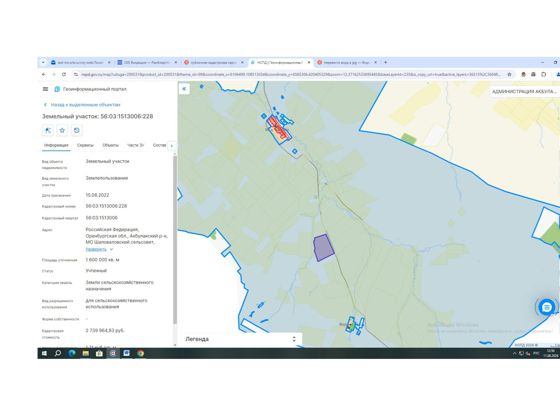Click the Геоинформационный портал logo icon
The height and width of the screenshot is (396, 560).
click(x=57, y=89)
